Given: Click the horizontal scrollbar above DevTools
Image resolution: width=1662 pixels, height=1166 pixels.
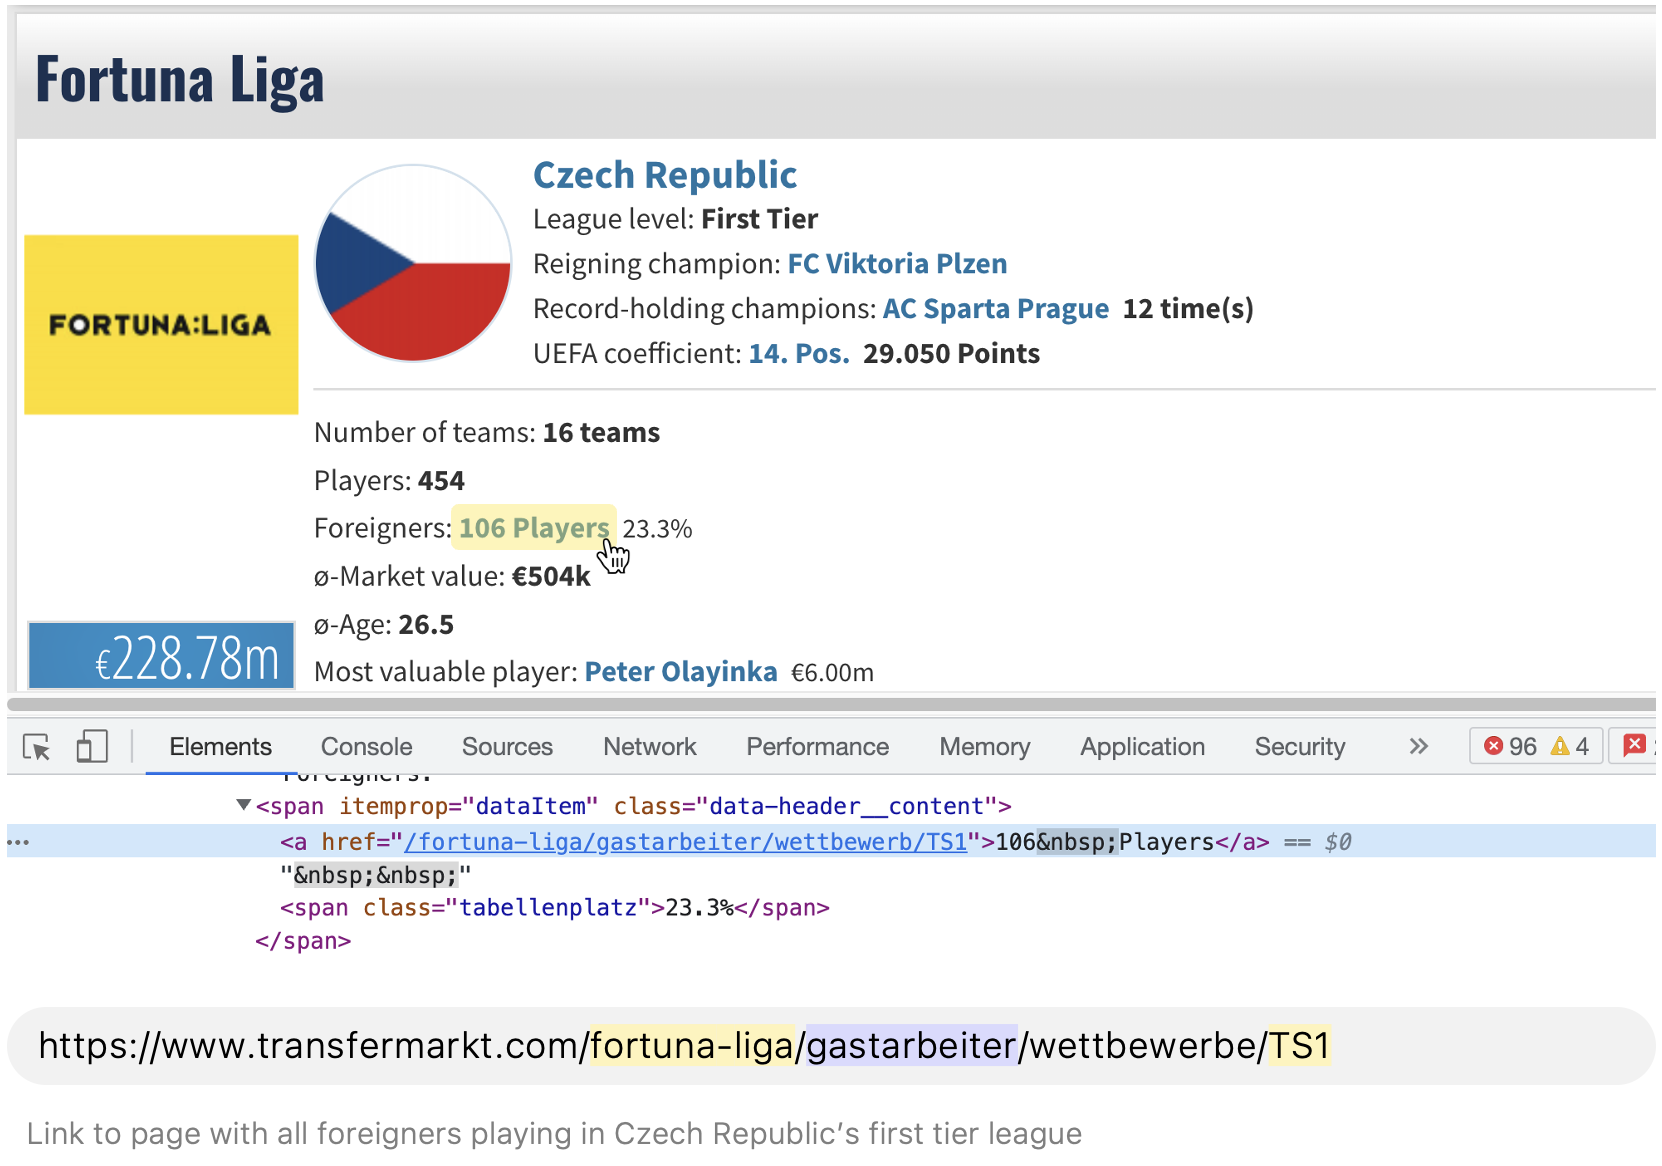Looking at the screenshot, I should [831, 704].
